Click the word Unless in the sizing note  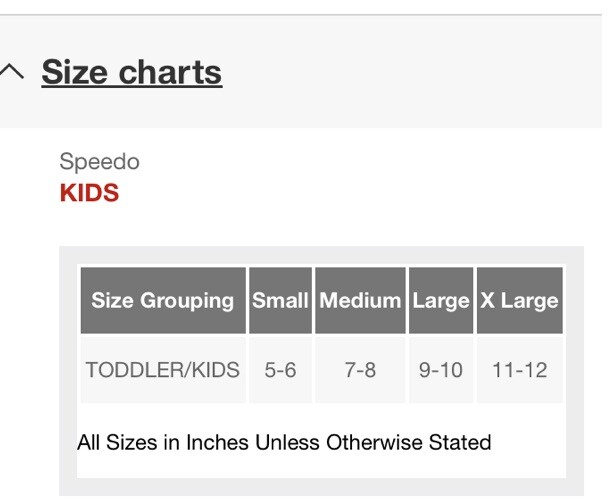tap(287, 442)
